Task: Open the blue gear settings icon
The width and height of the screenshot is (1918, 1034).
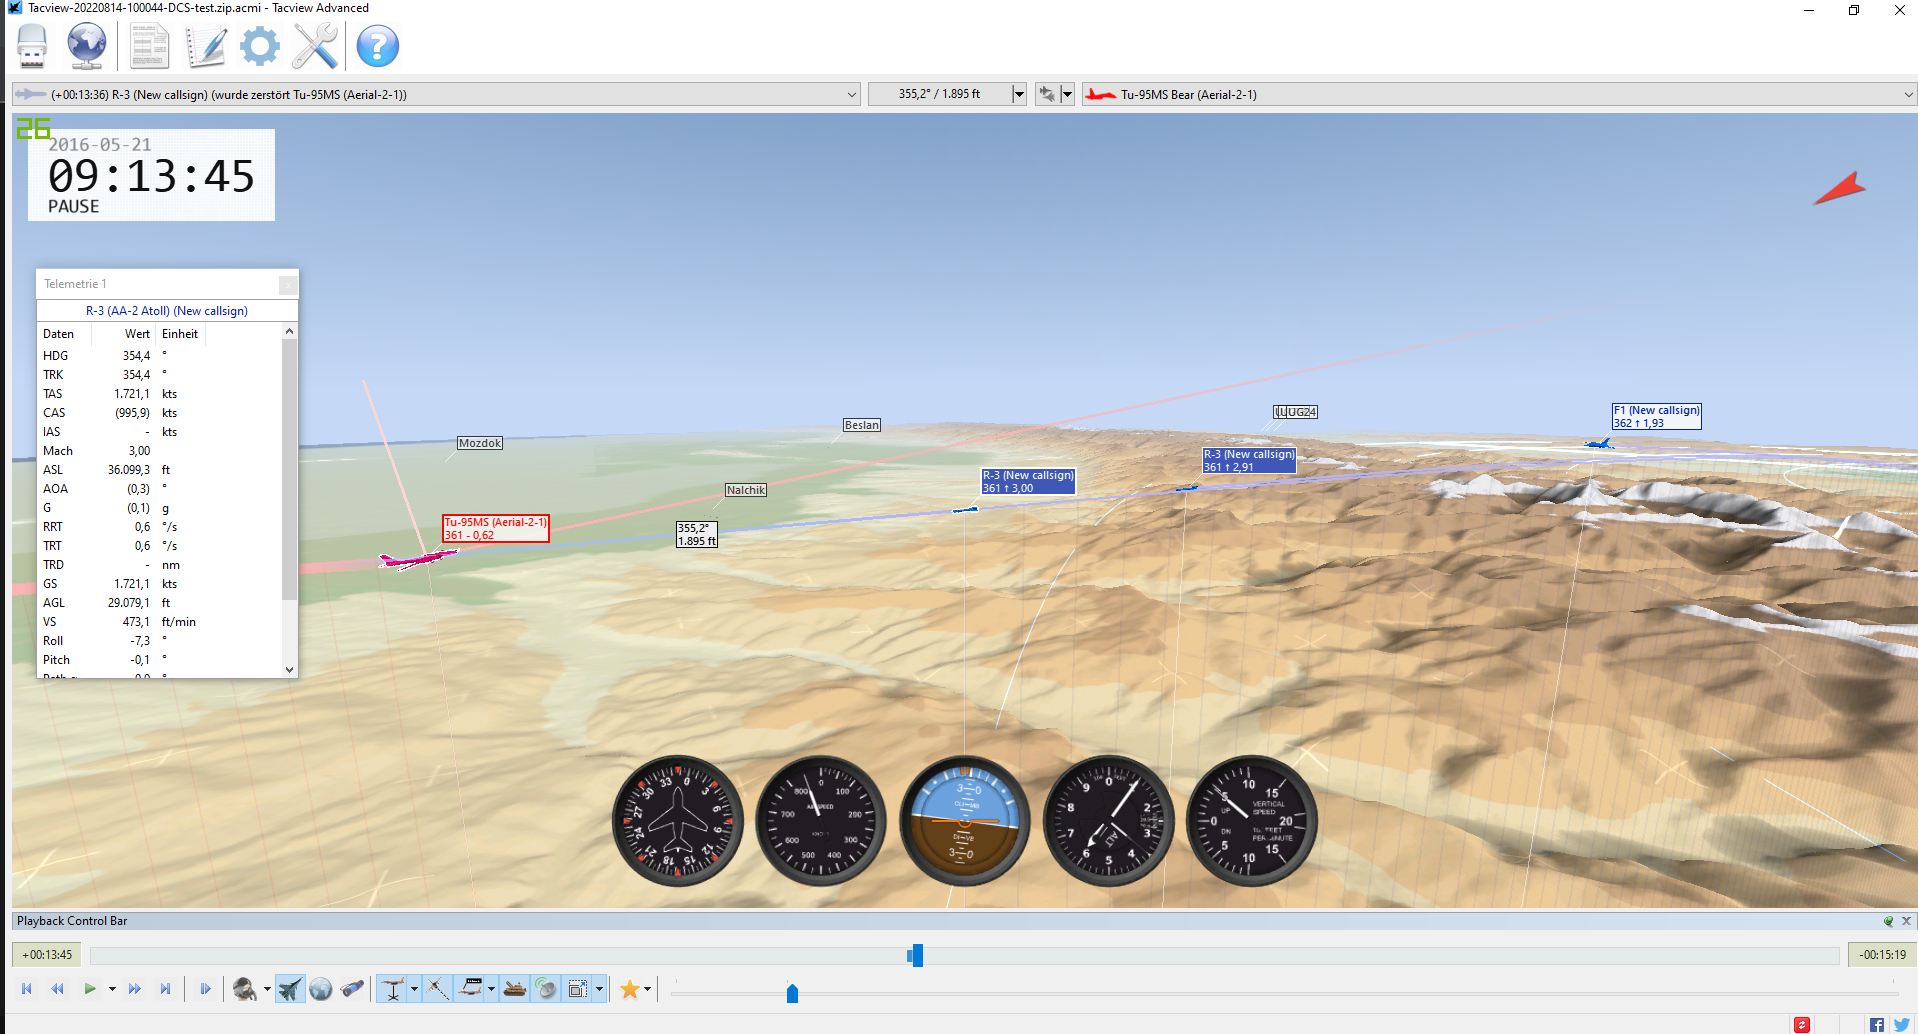Action: click(260, 46)
